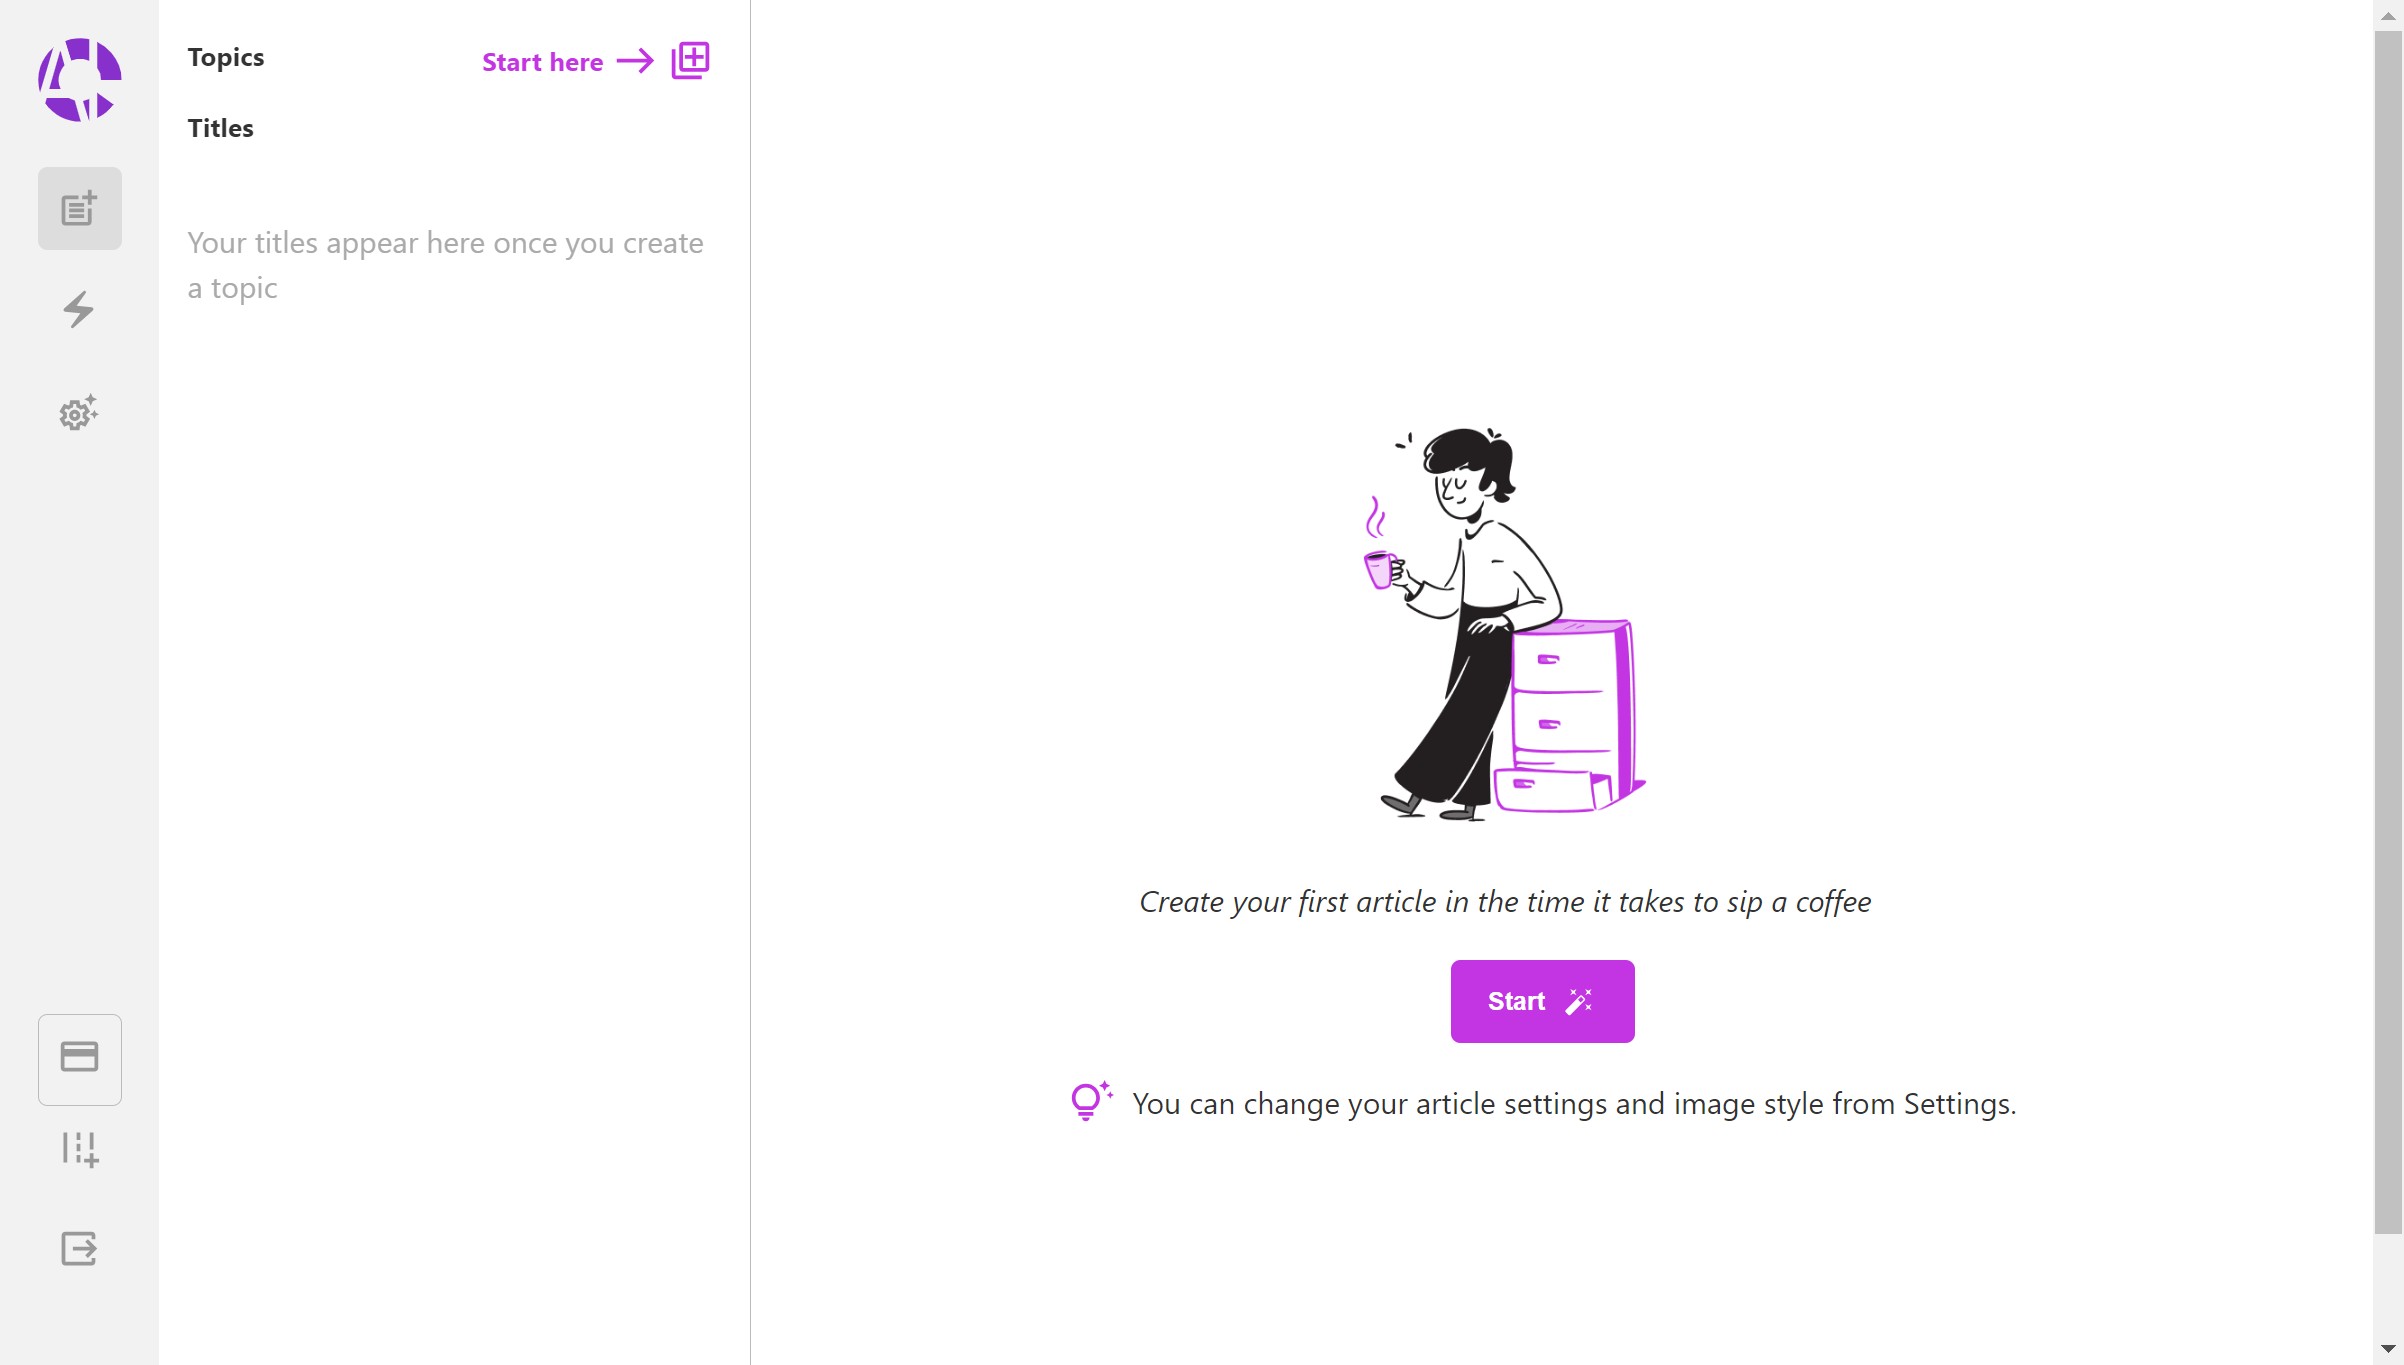Click the scrollbar up arrow

[2388, 15]
